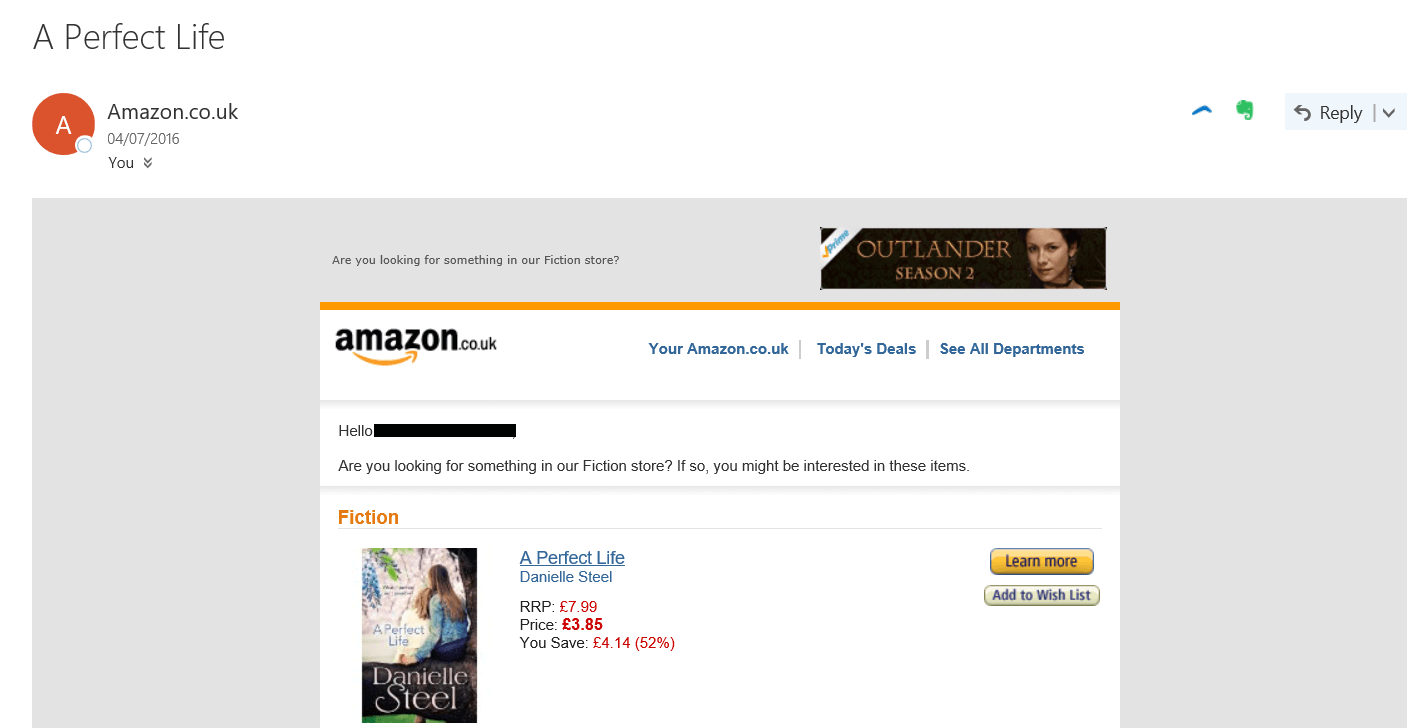Click the amazon.co.uk logo

(416, 346)
